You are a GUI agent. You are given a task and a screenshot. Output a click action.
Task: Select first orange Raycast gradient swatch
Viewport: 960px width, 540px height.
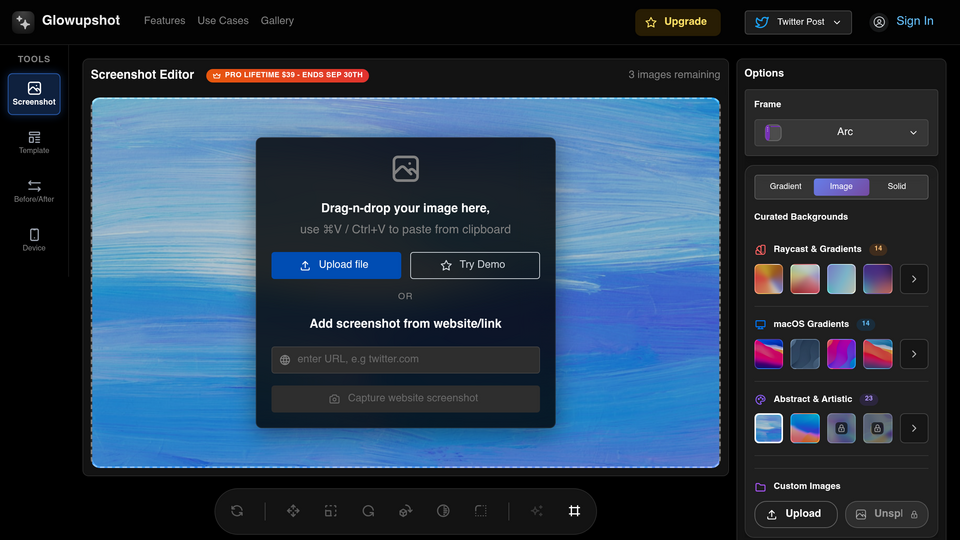(x=768, y=279)
